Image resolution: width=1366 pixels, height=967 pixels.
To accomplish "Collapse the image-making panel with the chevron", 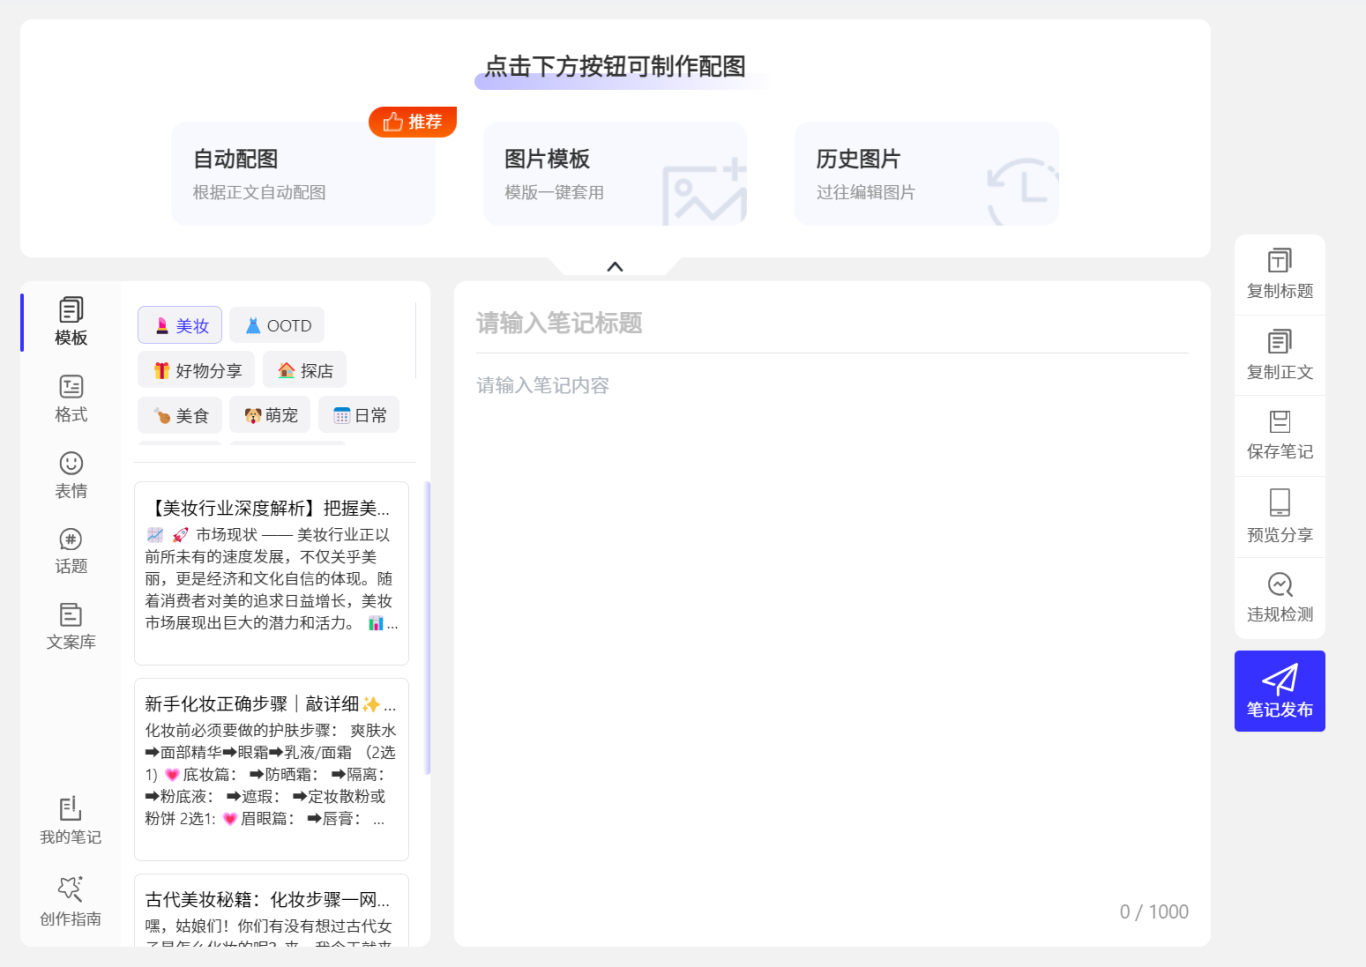I will coord(615,267).
